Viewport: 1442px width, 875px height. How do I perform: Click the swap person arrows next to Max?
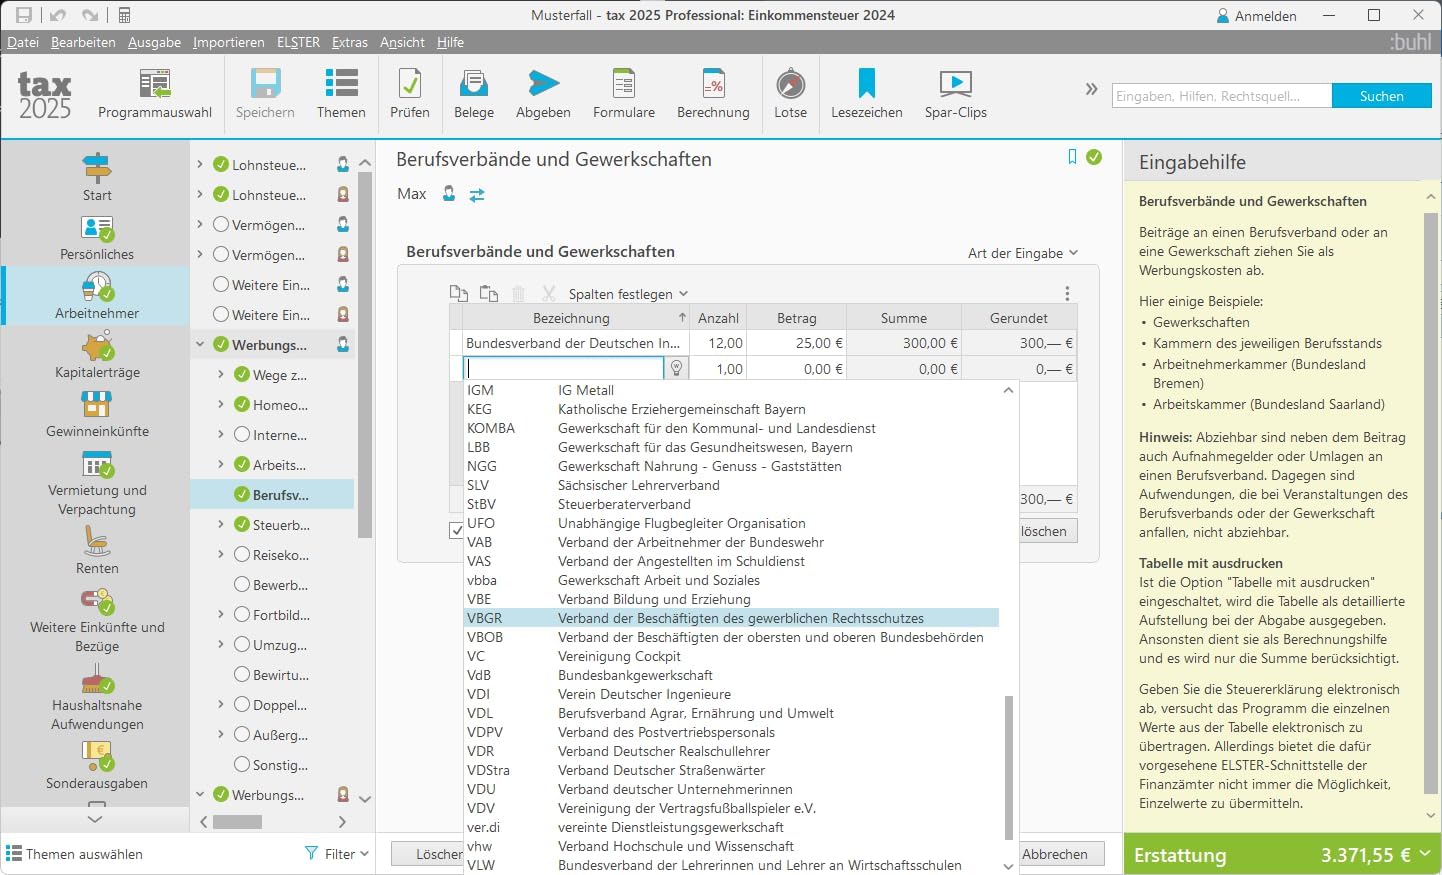pos(477,195)
